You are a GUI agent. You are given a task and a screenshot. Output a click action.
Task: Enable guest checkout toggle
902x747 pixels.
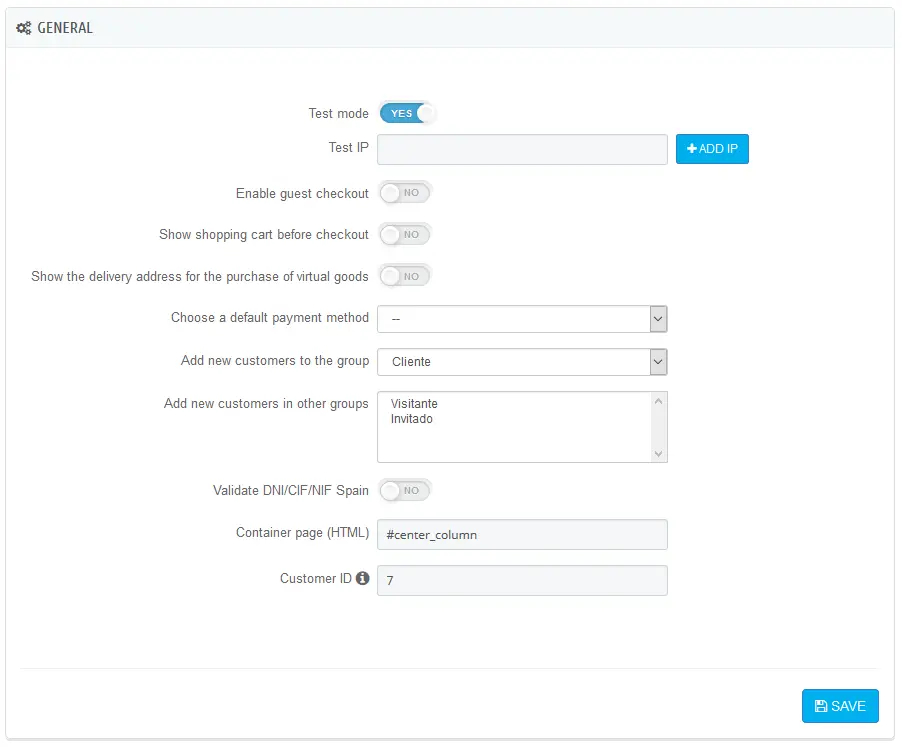tap(405, 193)
